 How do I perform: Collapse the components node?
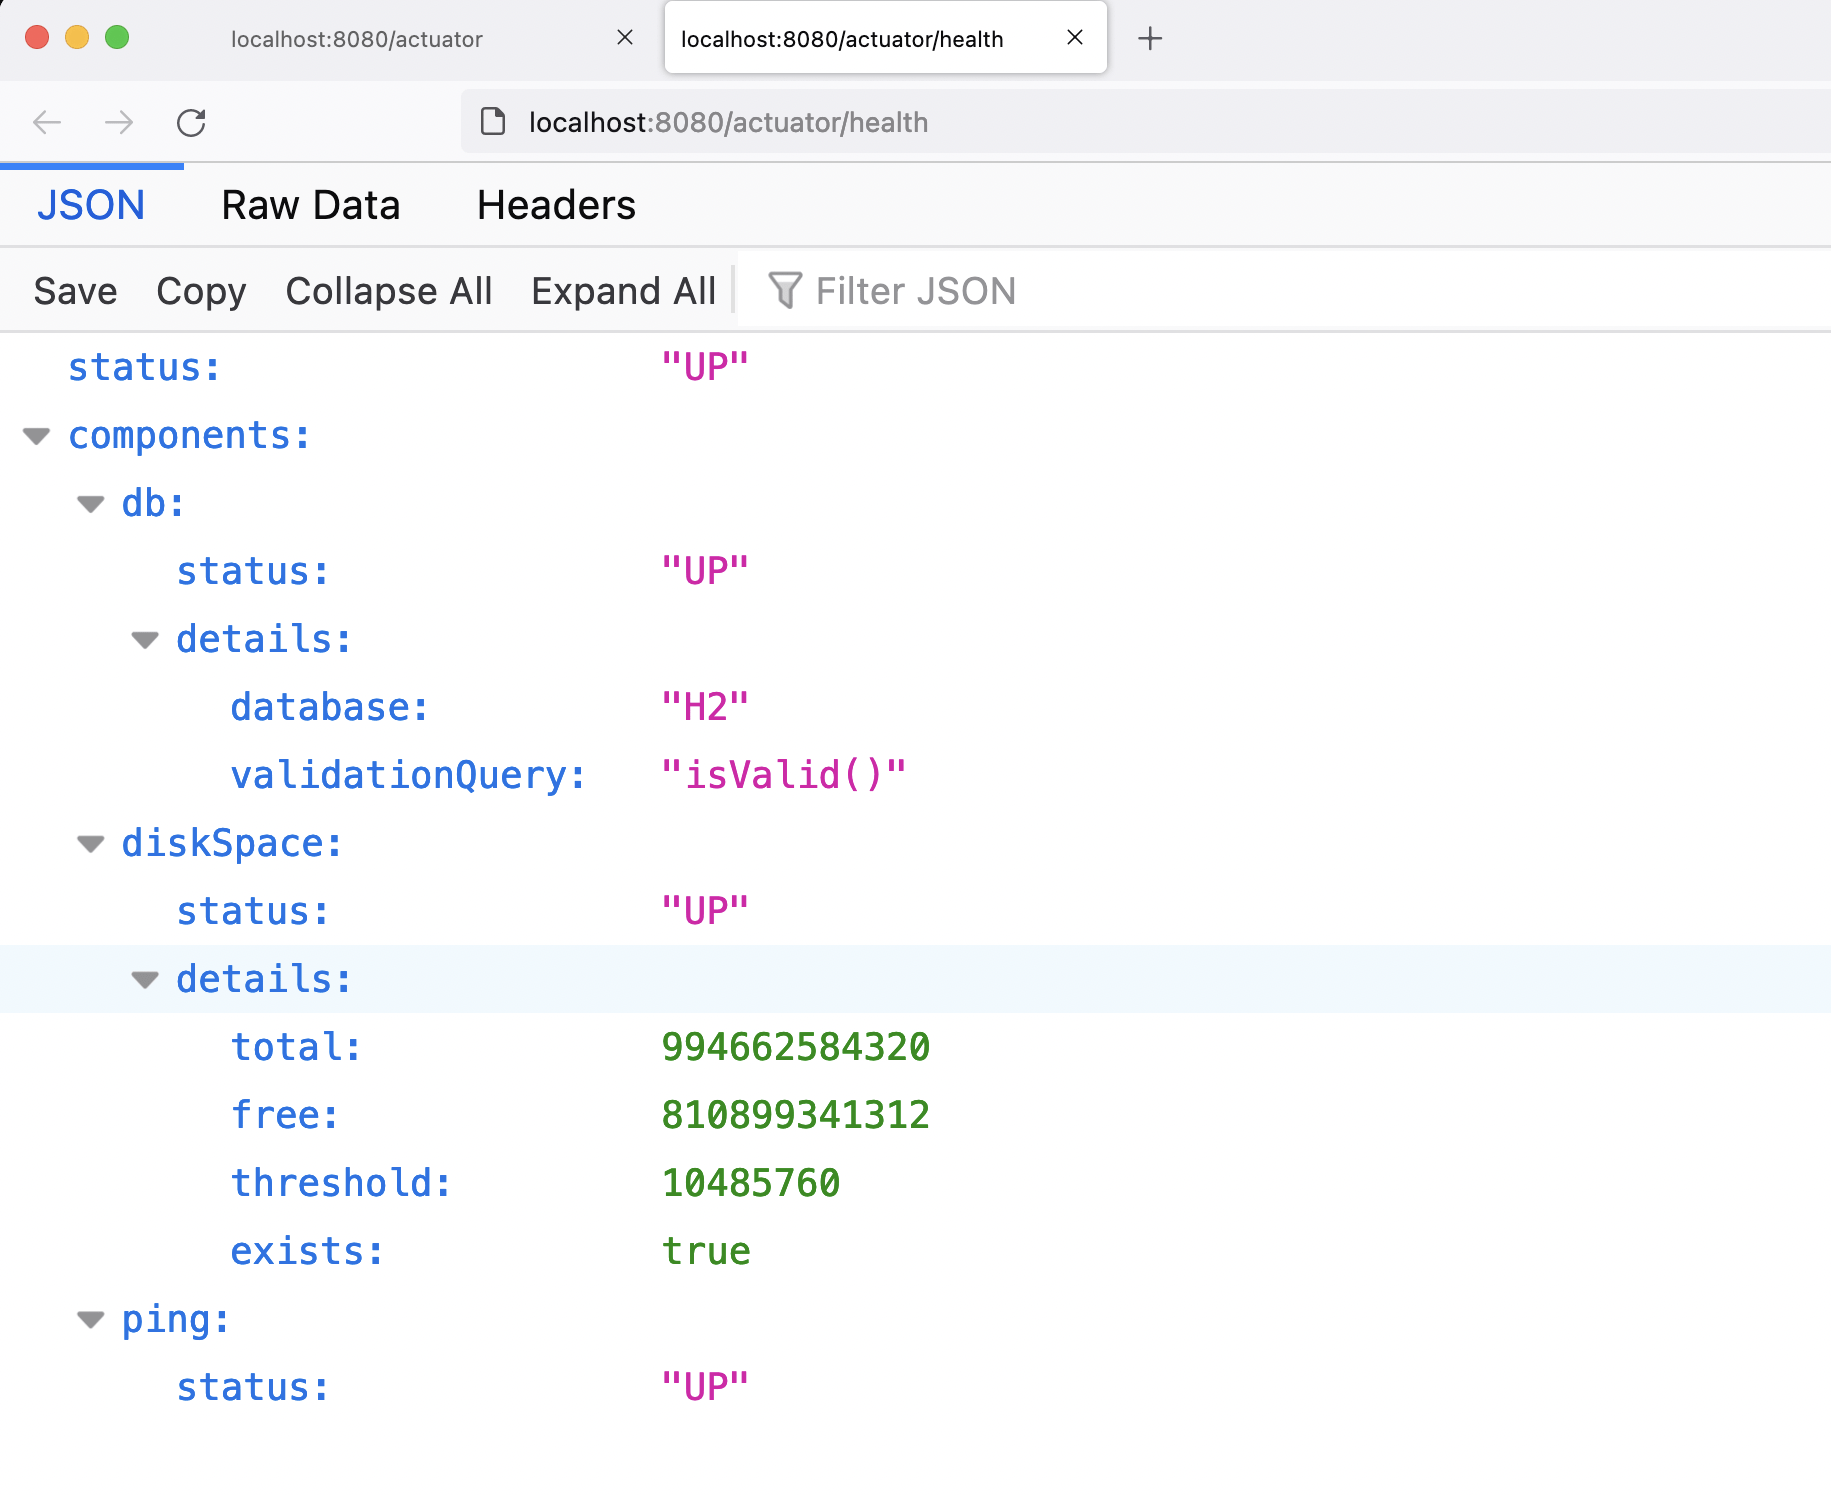[x=36, y=436]
